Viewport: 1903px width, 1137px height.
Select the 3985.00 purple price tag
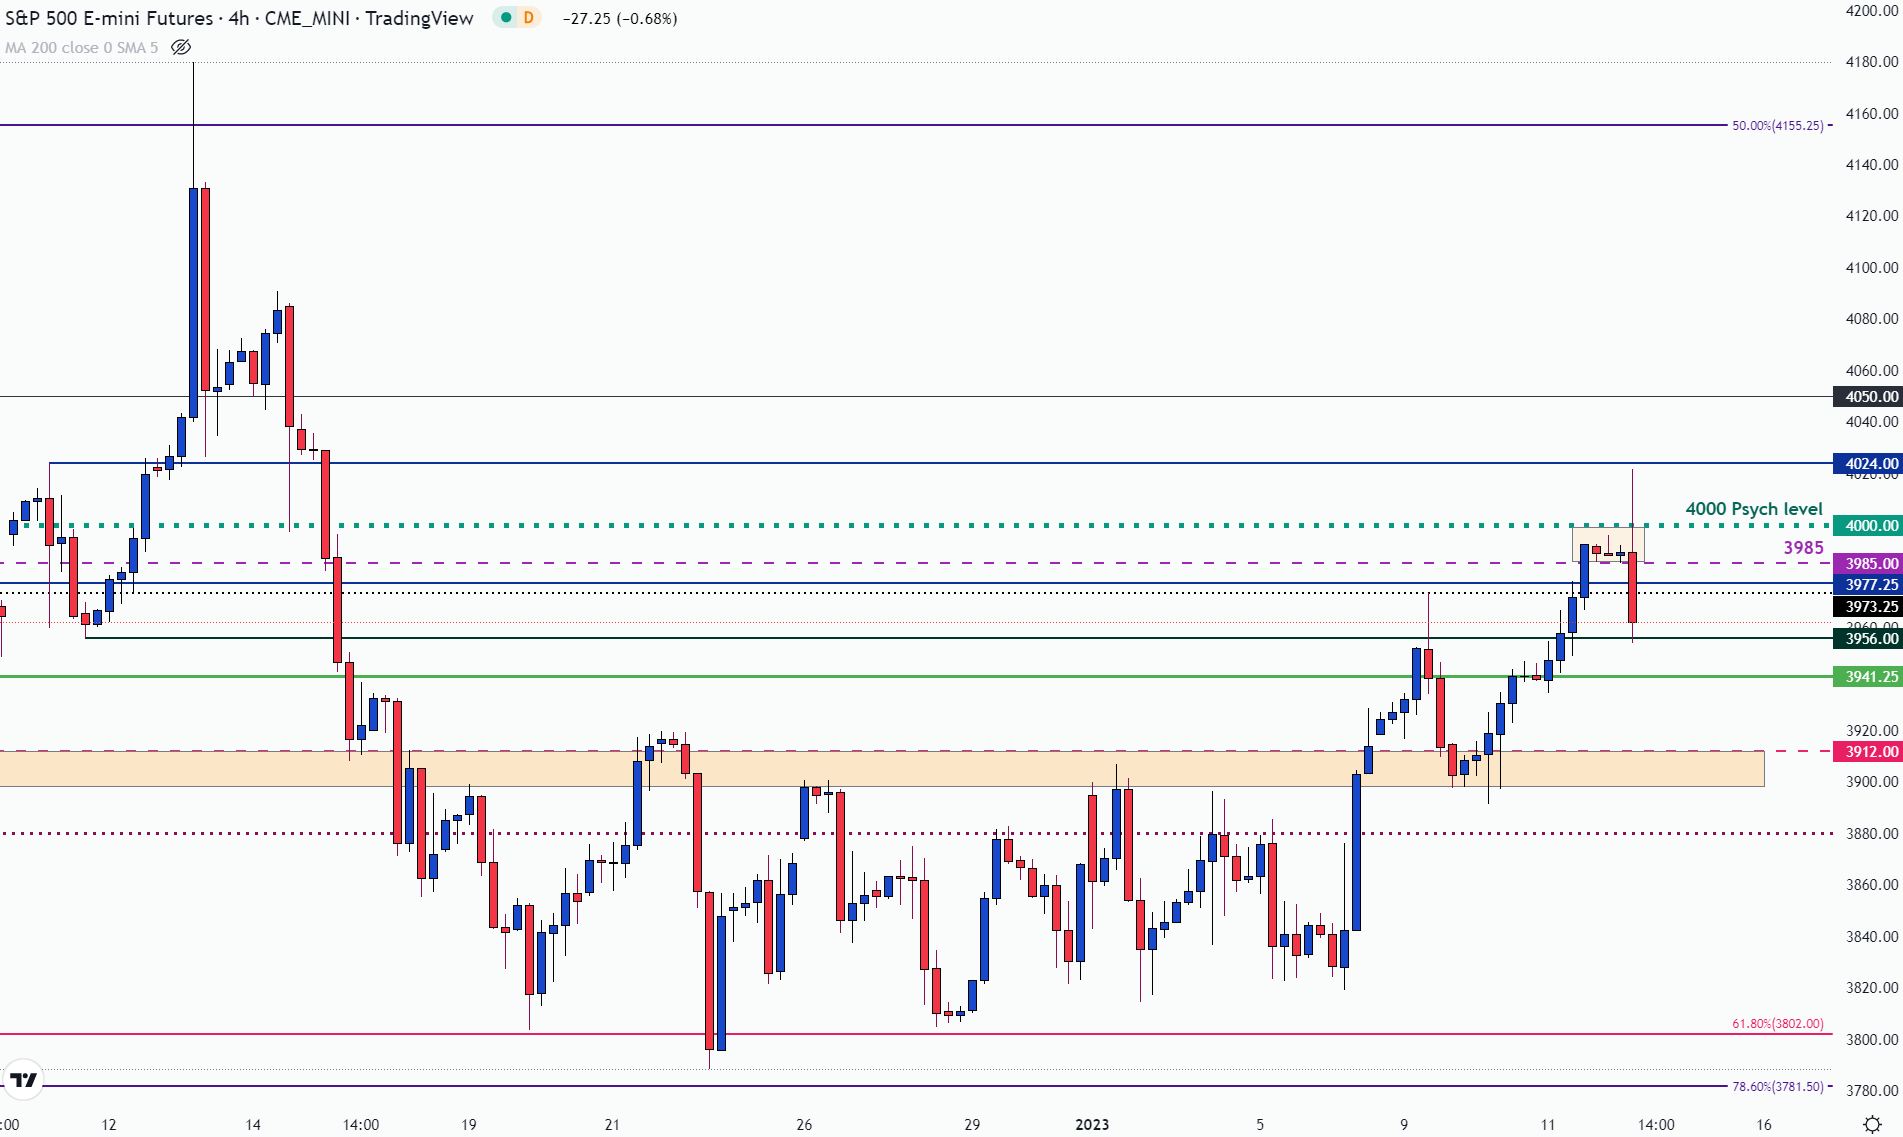(x=1867, y=563)
